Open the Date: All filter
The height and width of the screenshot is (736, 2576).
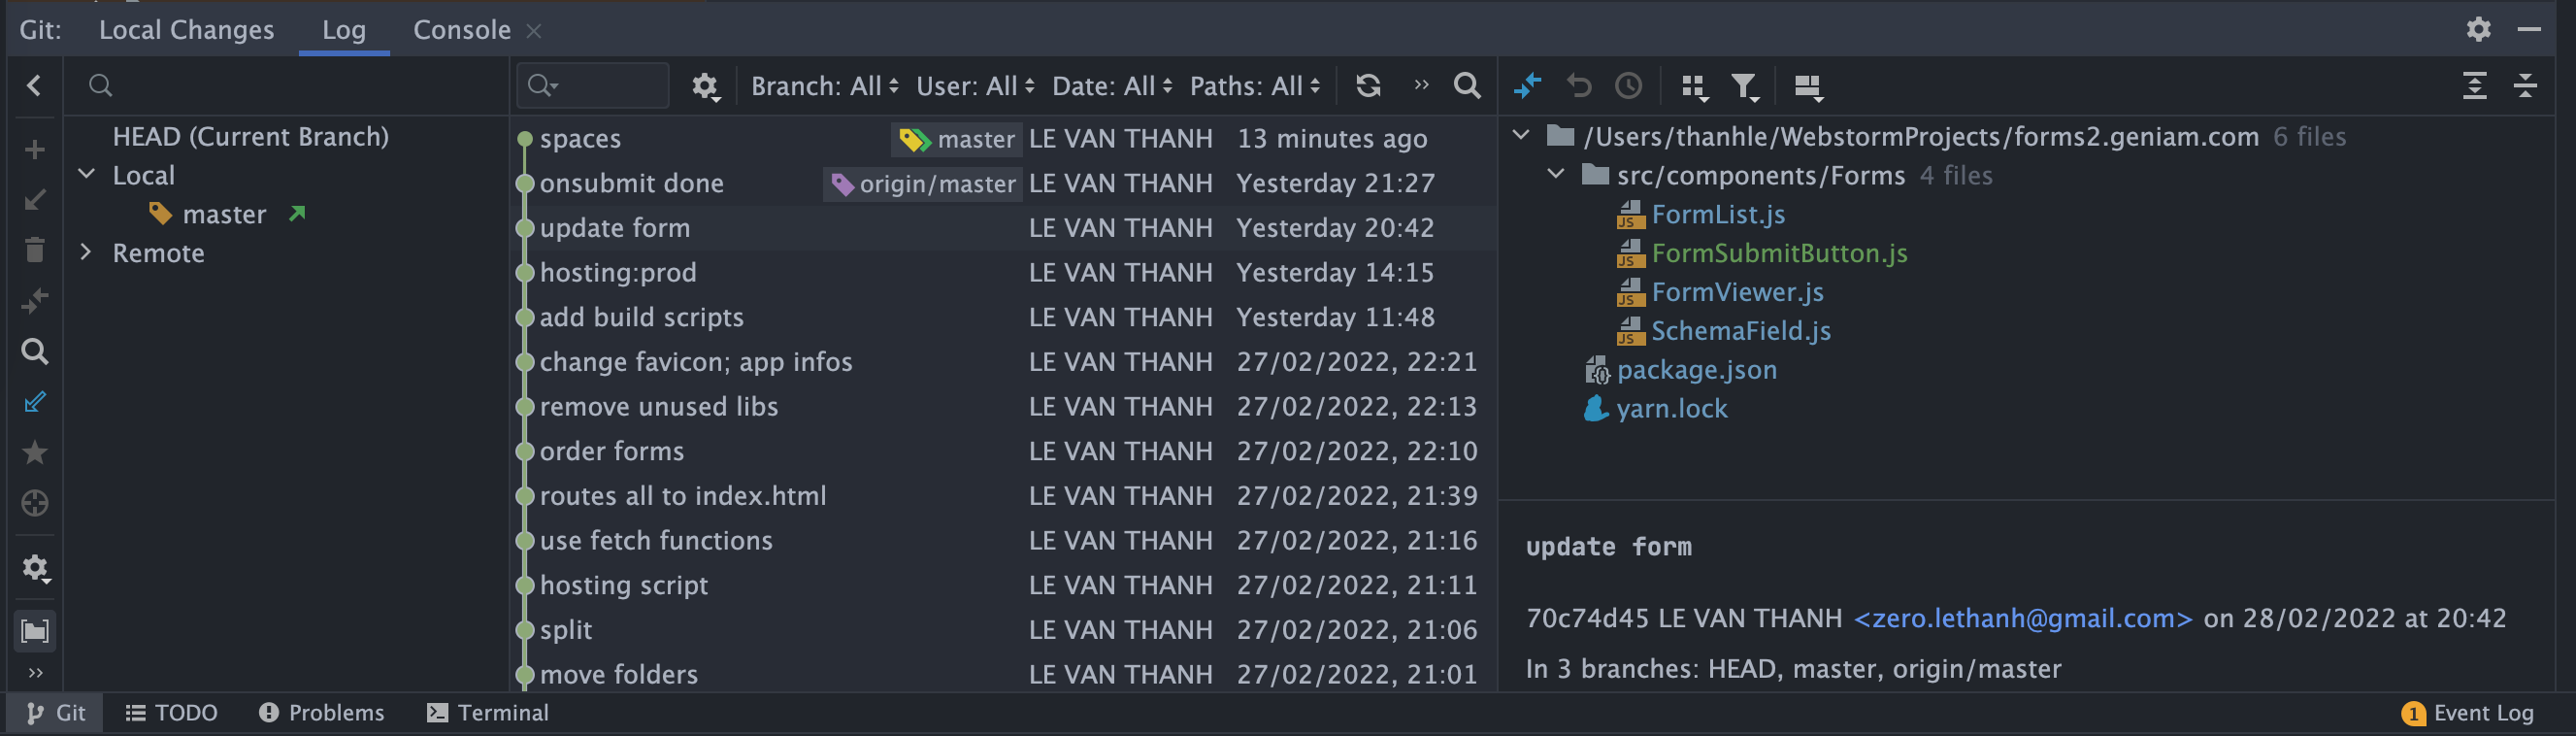(1112, 87)
